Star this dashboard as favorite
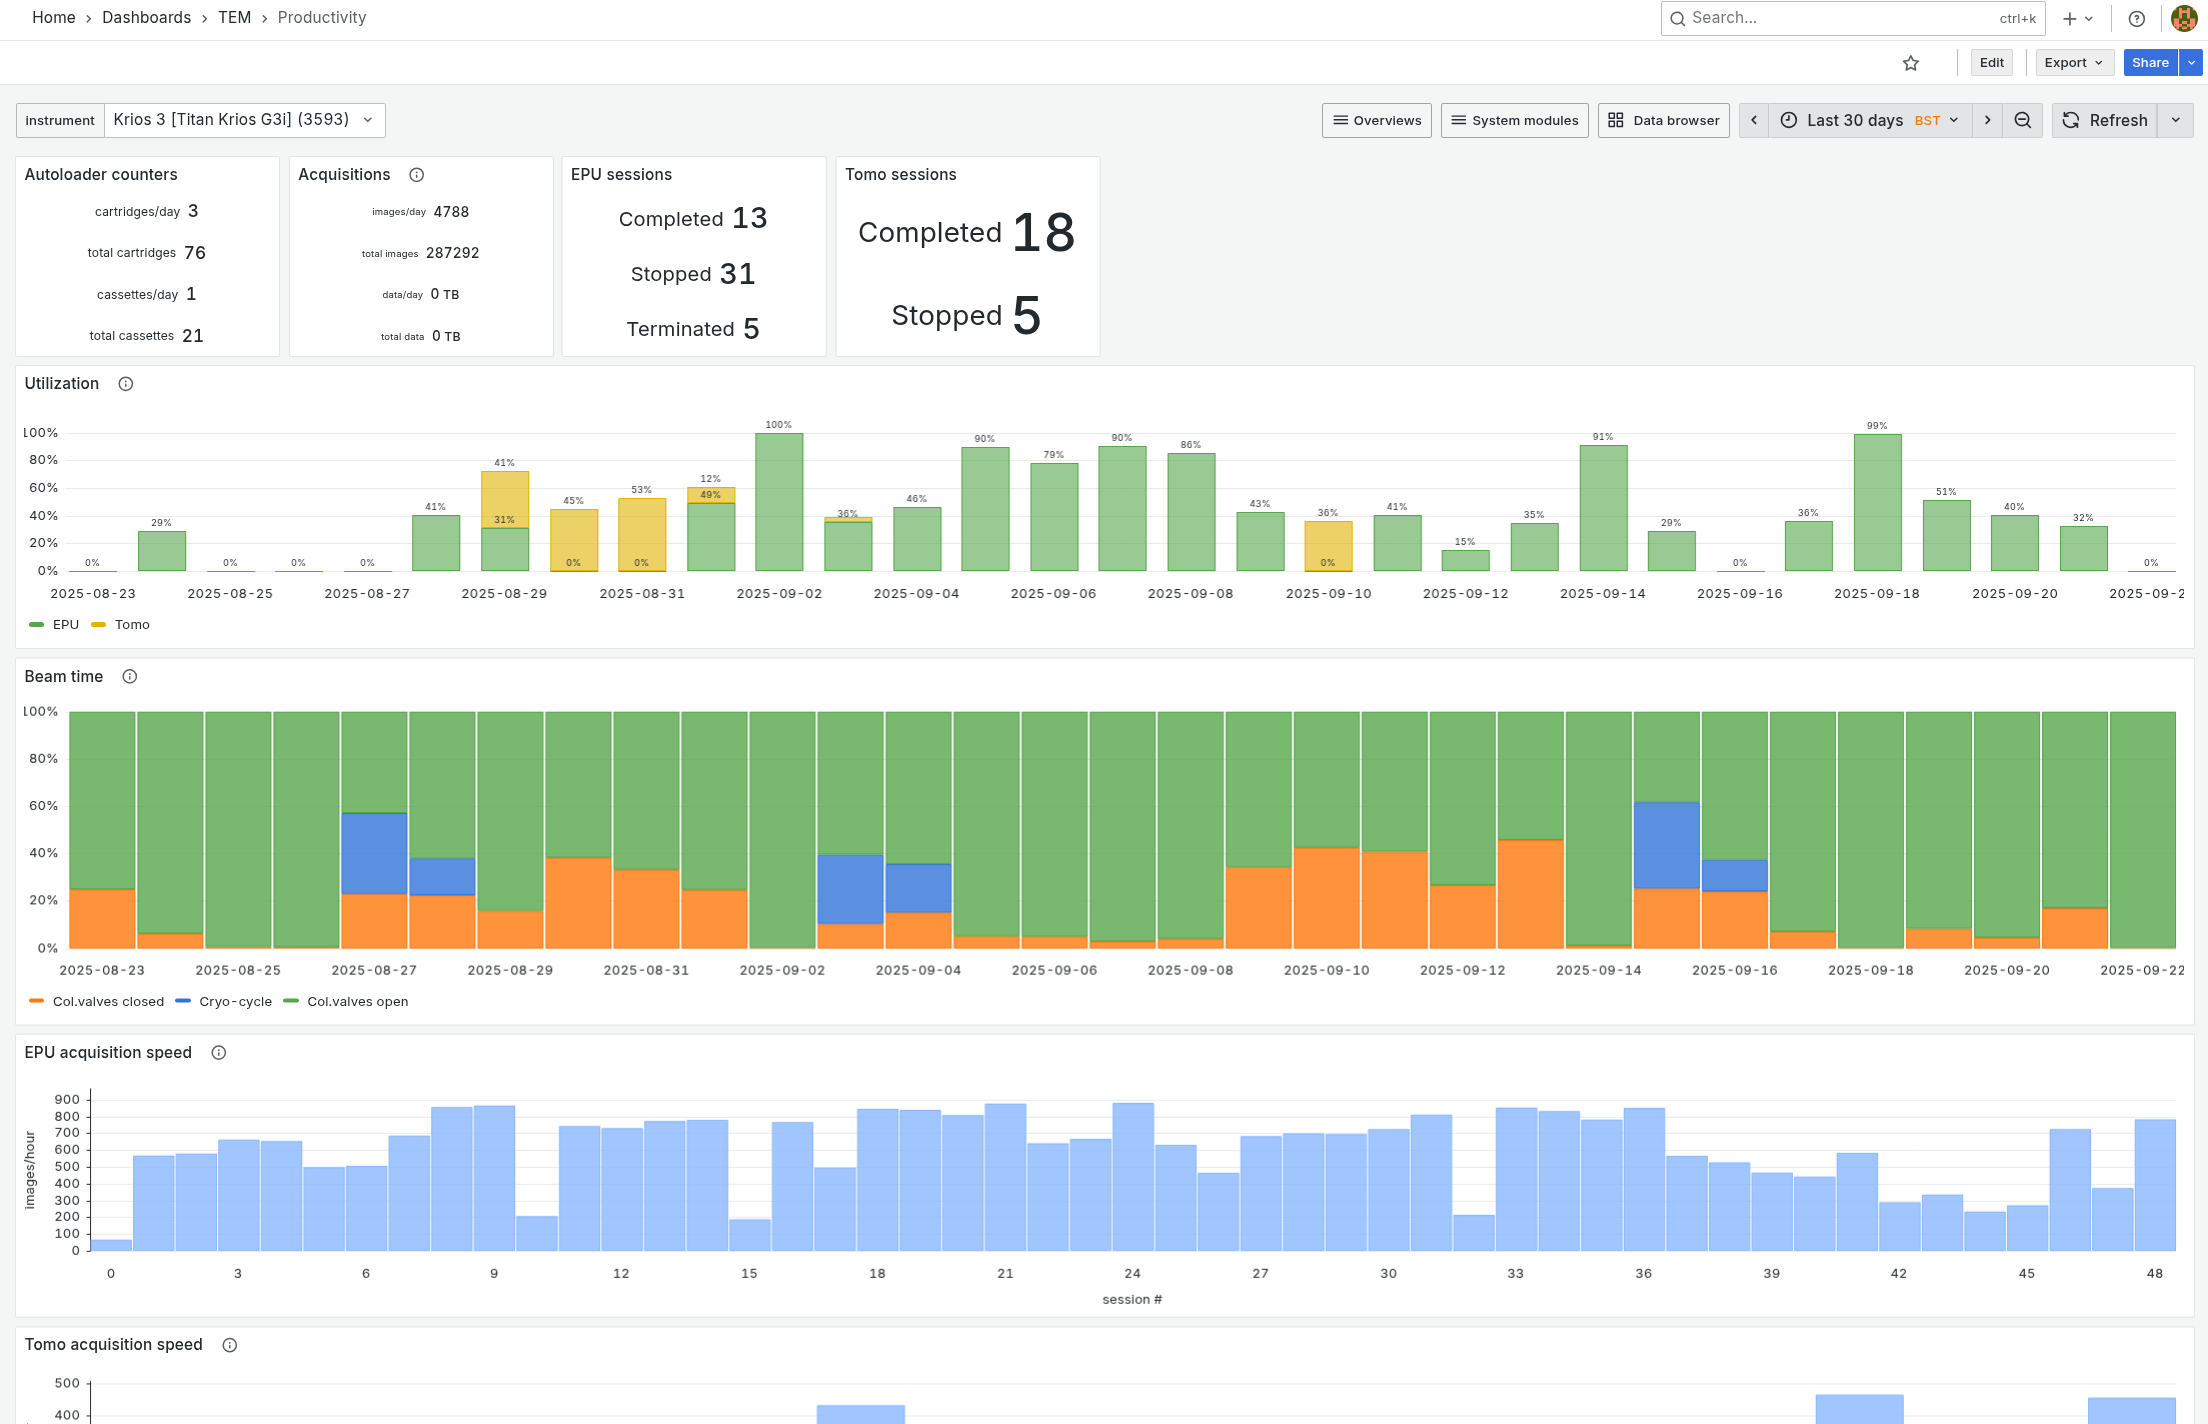Viewport: 2208px width, 1424px height. pos(1911,63)
